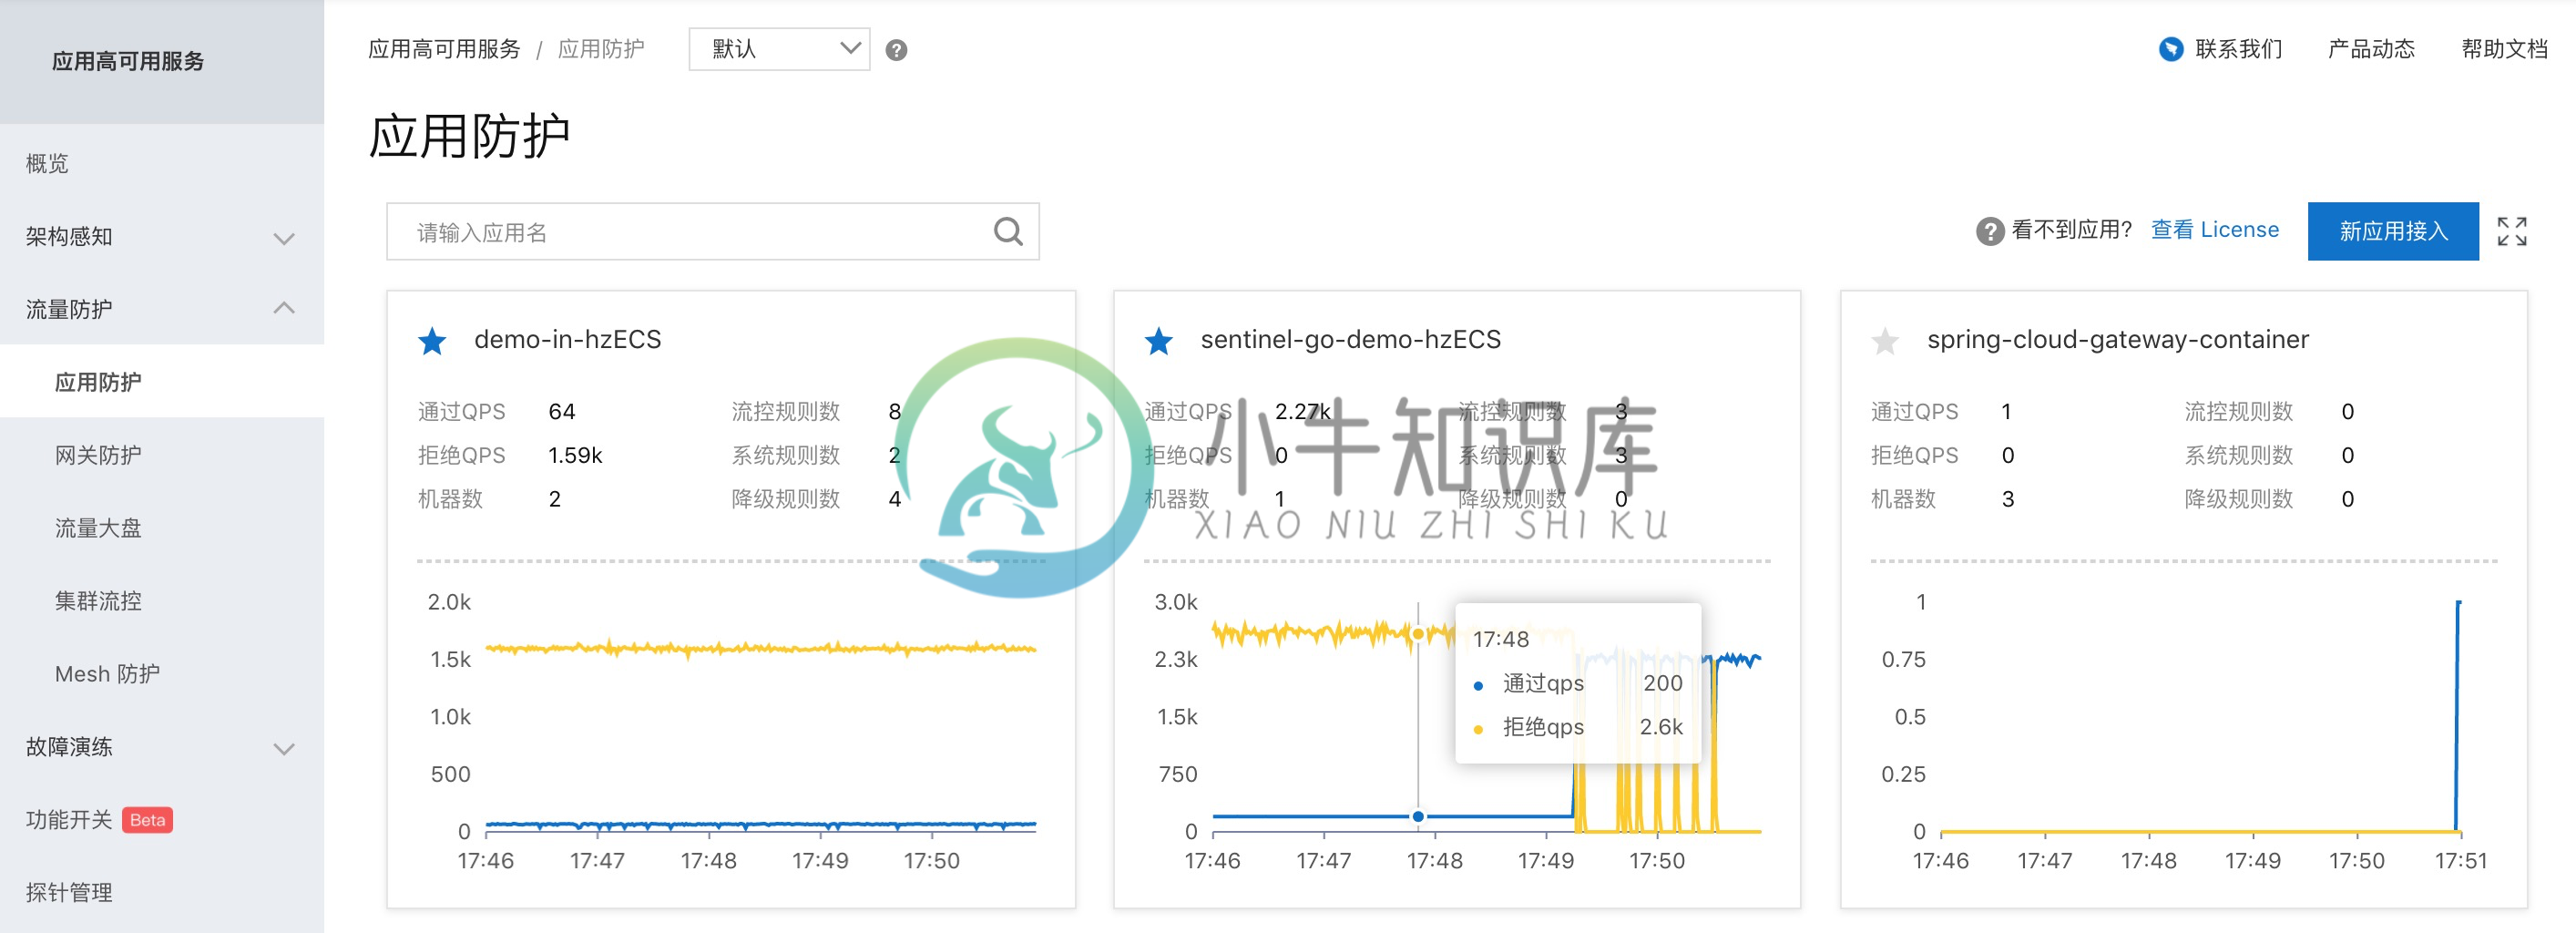
Task: Open the 帮助文档 link
Action: point(2503,49)
